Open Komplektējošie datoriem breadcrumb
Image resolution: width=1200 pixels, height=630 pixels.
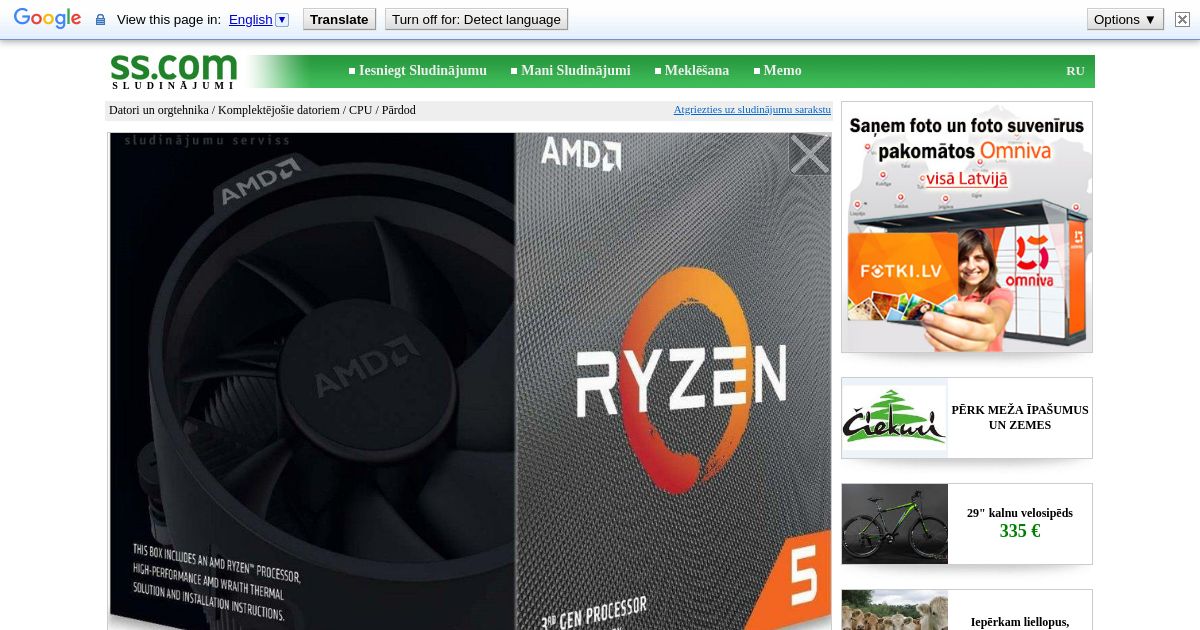point(279,110)
